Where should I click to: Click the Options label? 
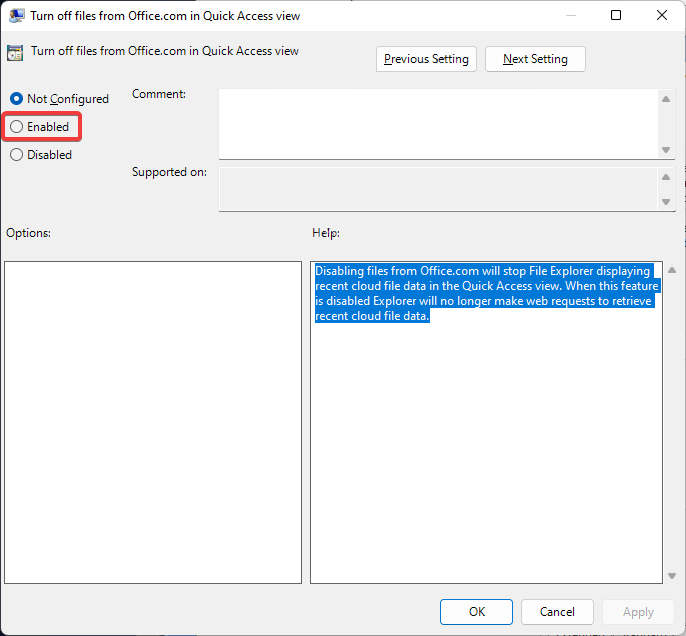(x=28, y=233)
